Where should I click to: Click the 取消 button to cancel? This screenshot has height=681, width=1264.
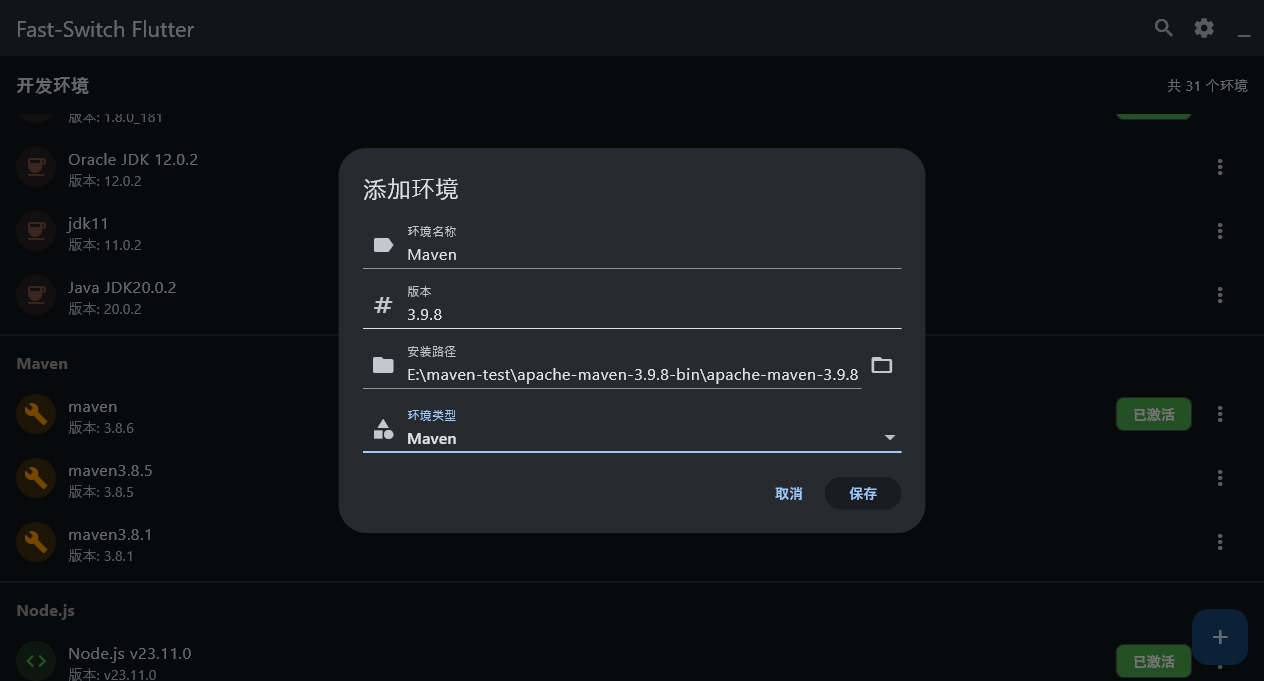pos(789,493)
